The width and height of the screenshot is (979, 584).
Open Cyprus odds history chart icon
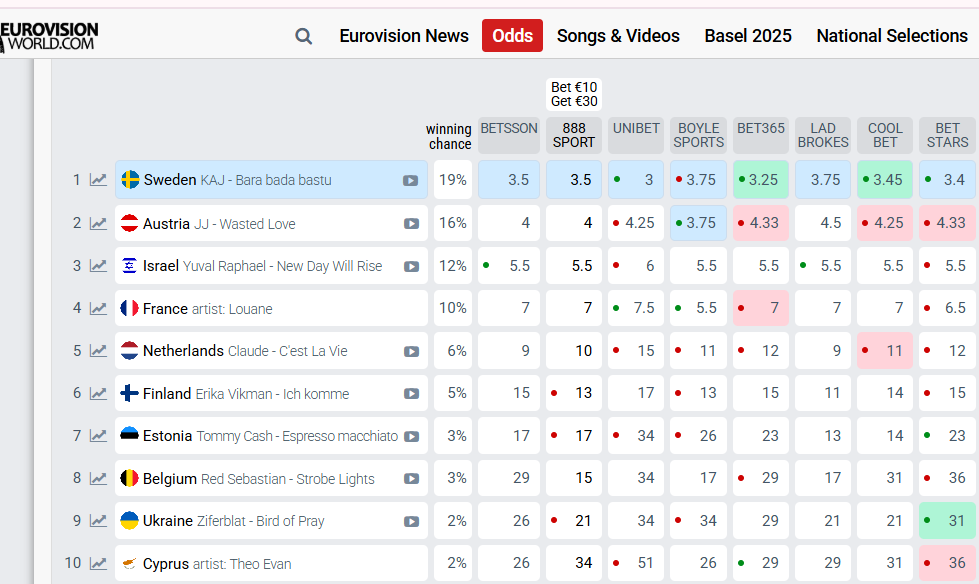tap(98, 564)
